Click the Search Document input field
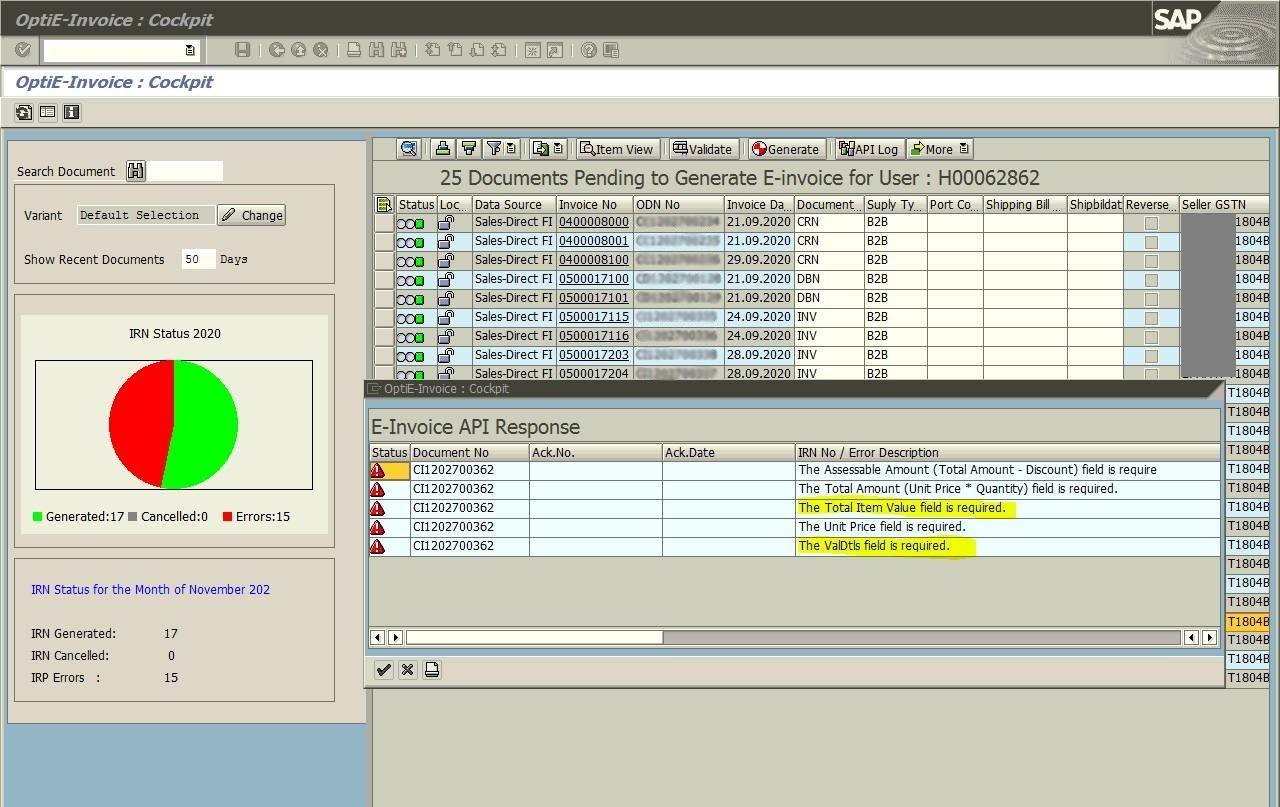The image size is (1280, 807). click(x=185, y=171)
